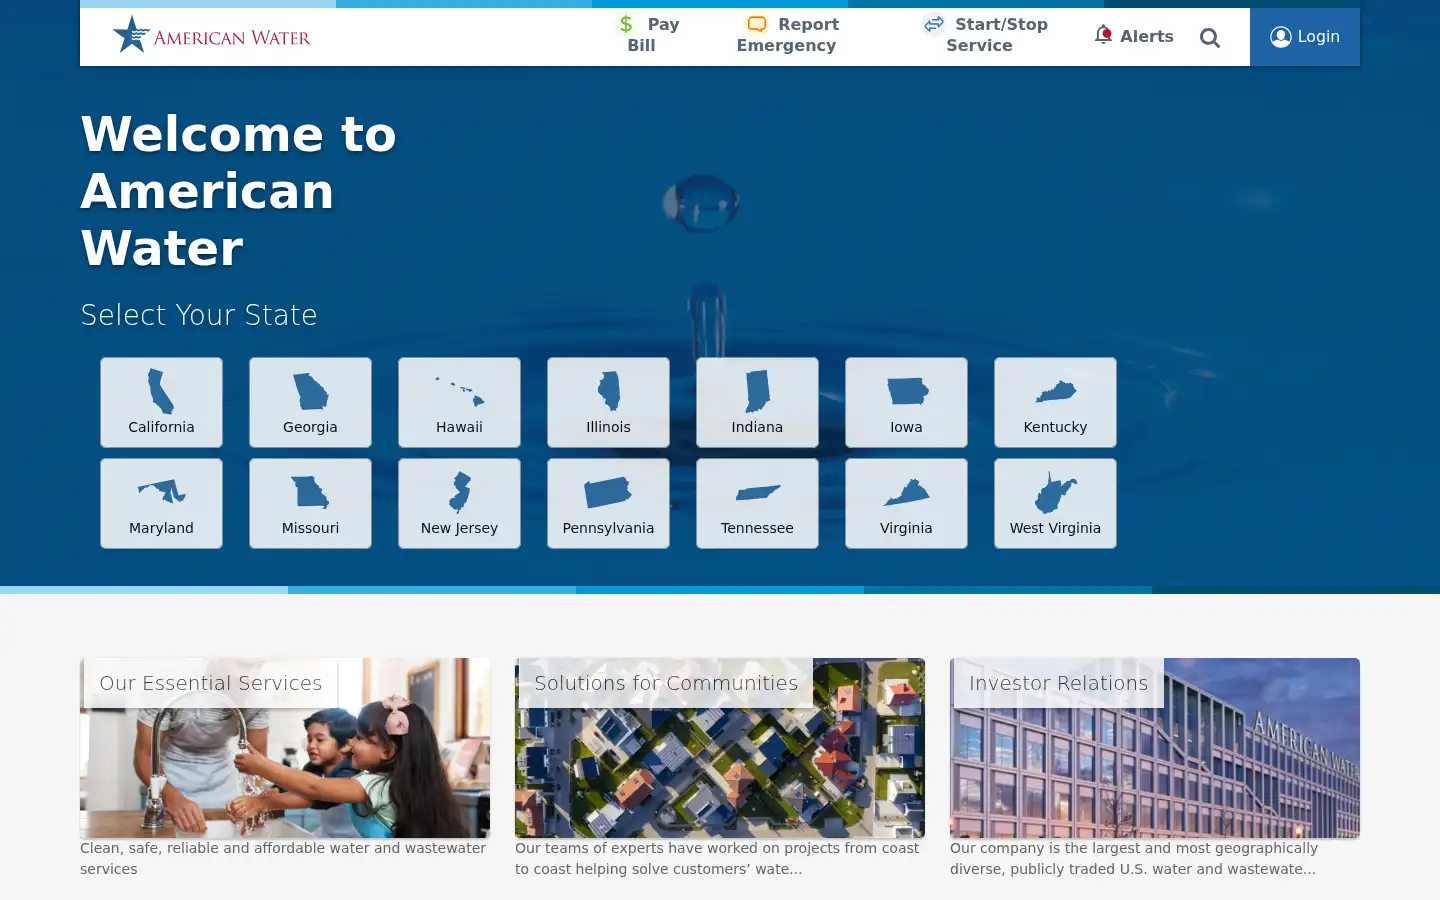
Task: Choose the Missouri label text
Action: coord(310,528)
